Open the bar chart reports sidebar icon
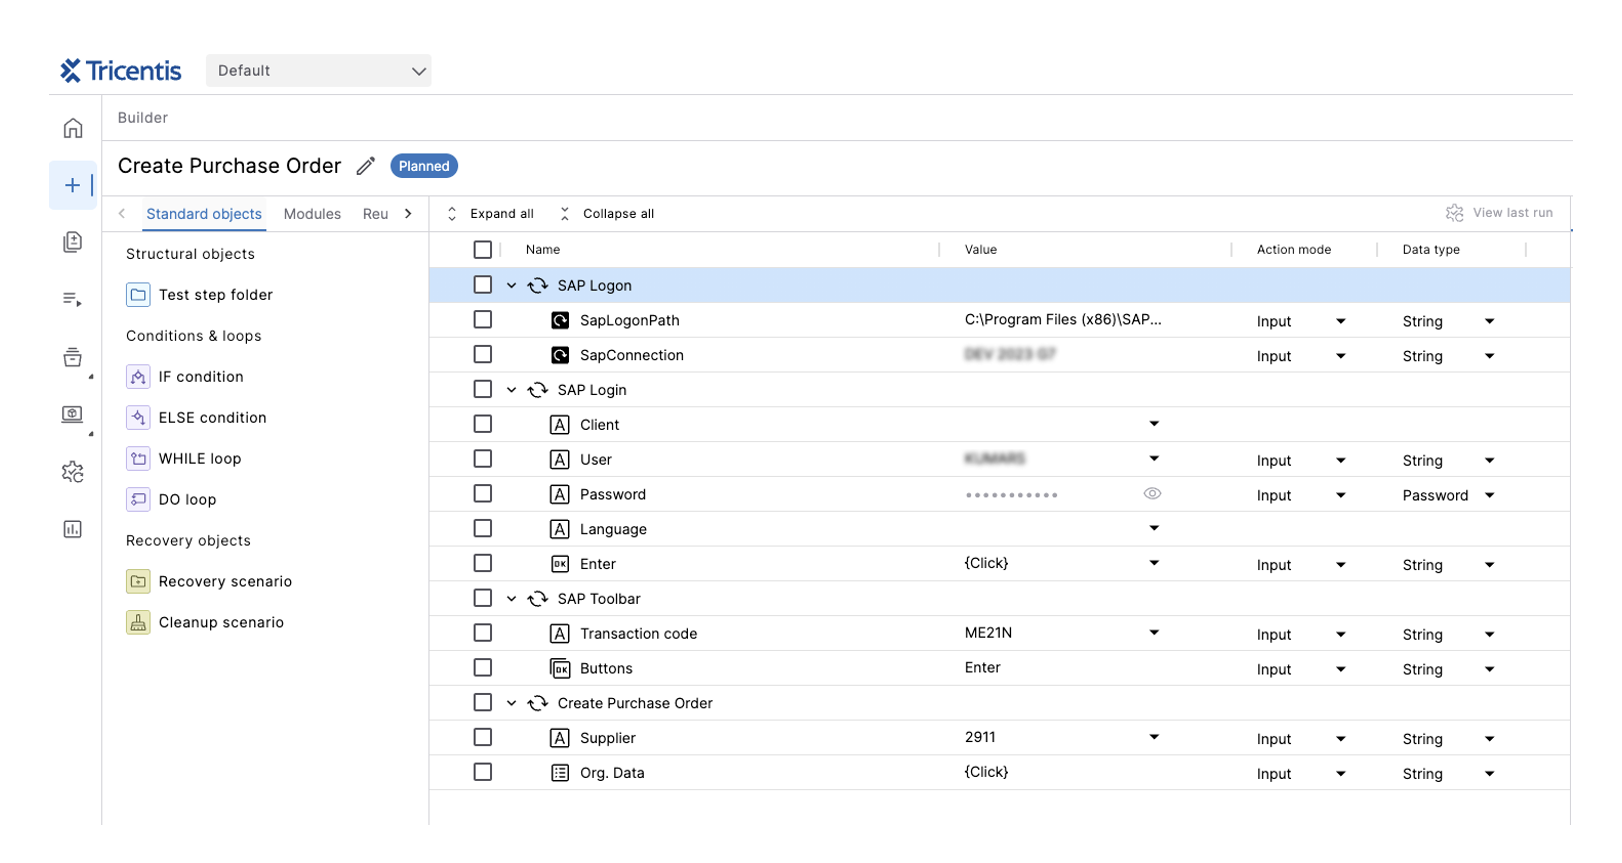 pos(73,529)
